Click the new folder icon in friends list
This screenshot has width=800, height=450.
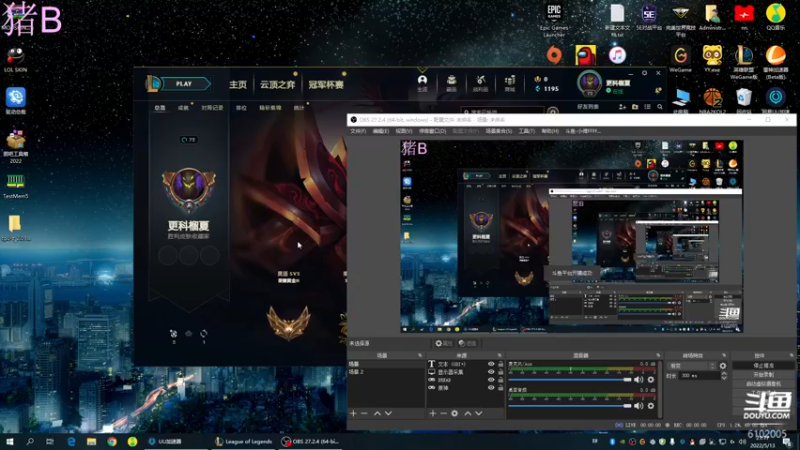pyautogui.click(x=635, y=107)
